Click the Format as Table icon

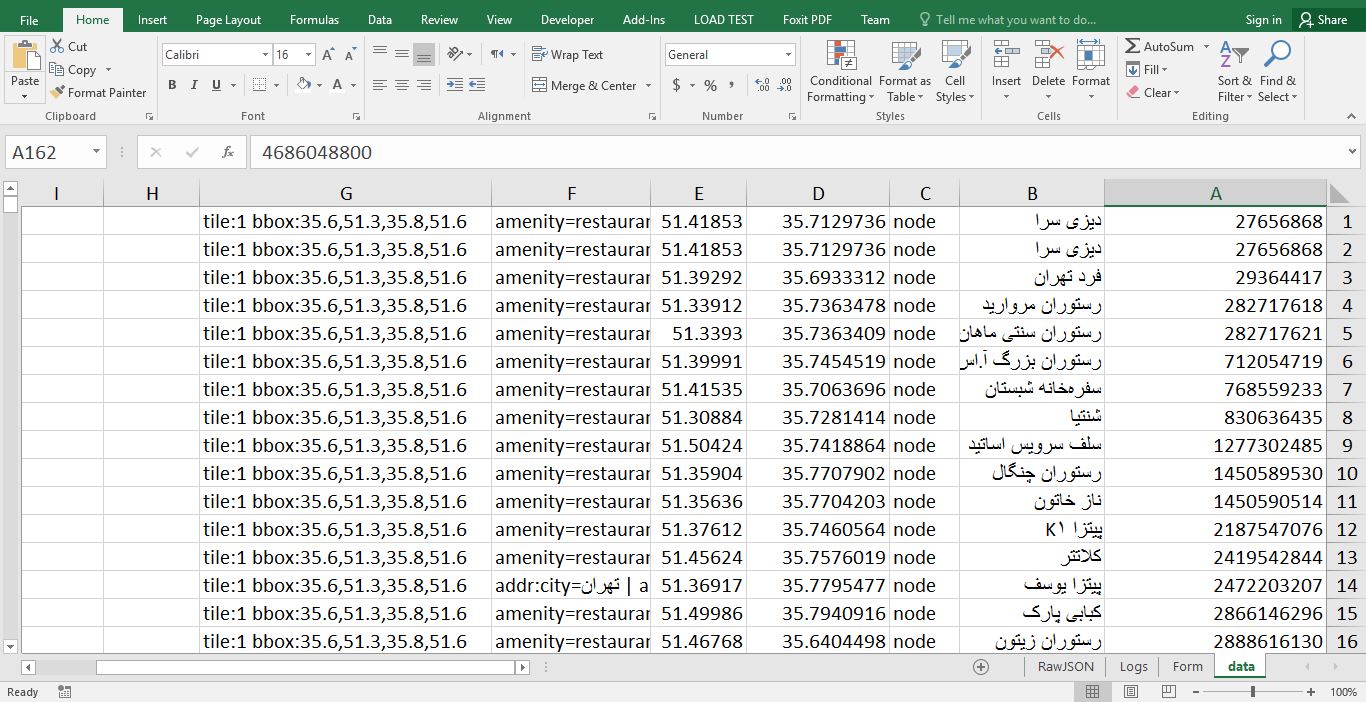point(903,70)
